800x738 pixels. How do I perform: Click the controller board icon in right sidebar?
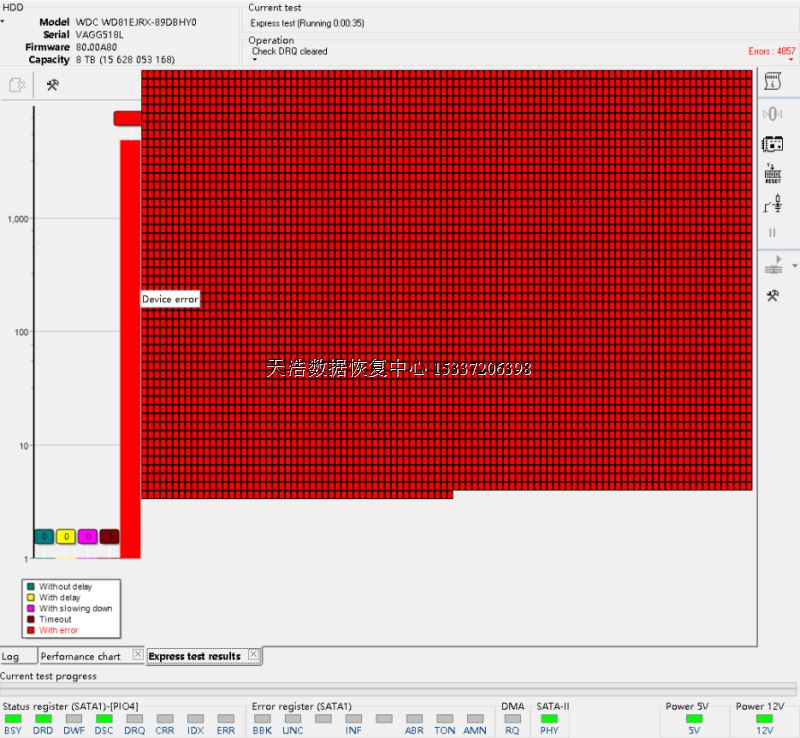pyautogui.click(x=772, y=144)
